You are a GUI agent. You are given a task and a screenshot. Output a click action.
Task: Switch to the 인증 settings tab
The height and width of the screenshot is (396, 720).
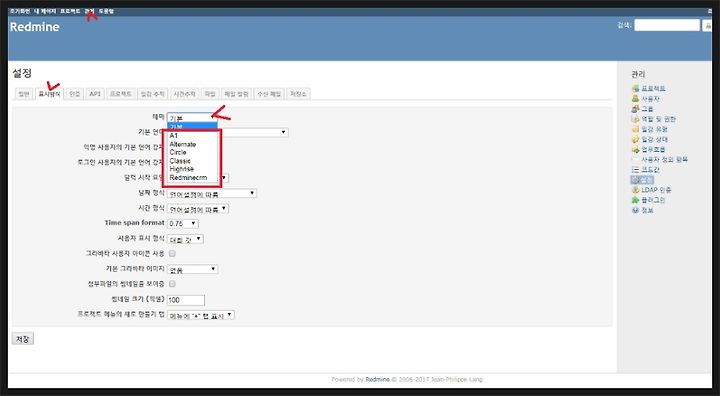[74, 94]
